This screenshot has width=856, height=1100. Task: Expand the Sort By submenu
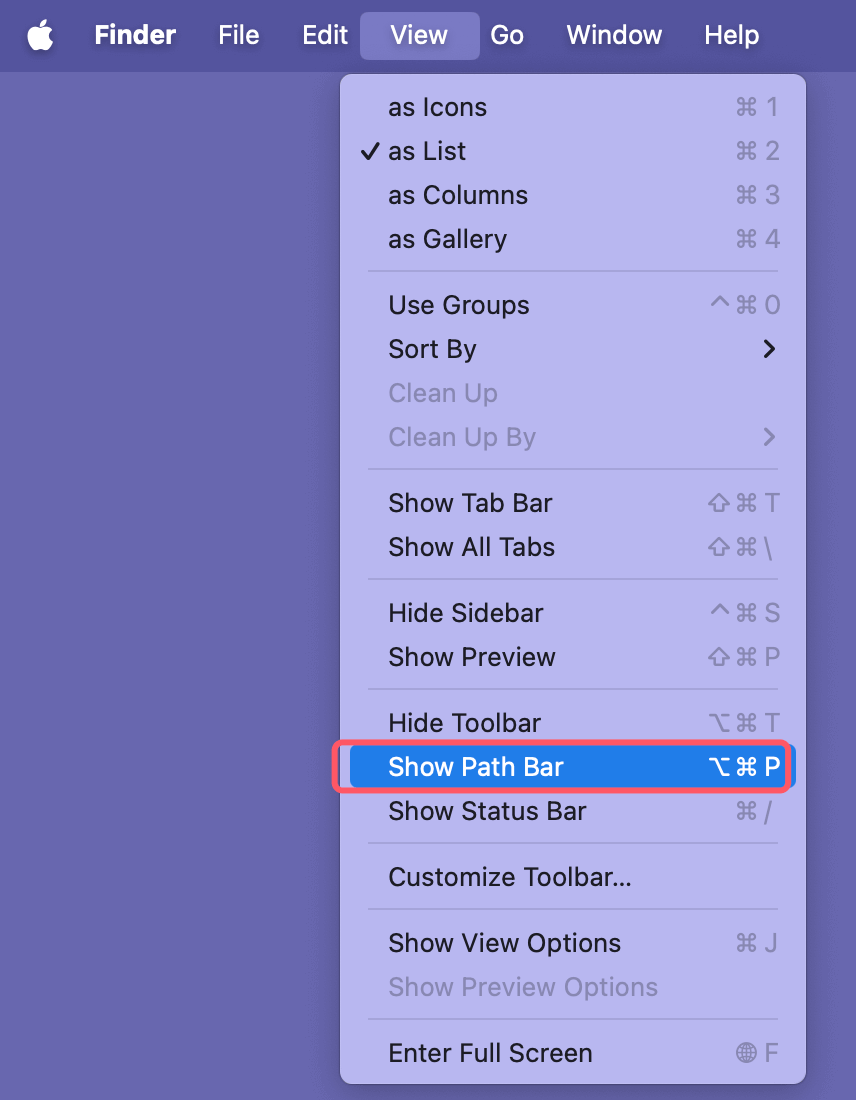(432, 349)
